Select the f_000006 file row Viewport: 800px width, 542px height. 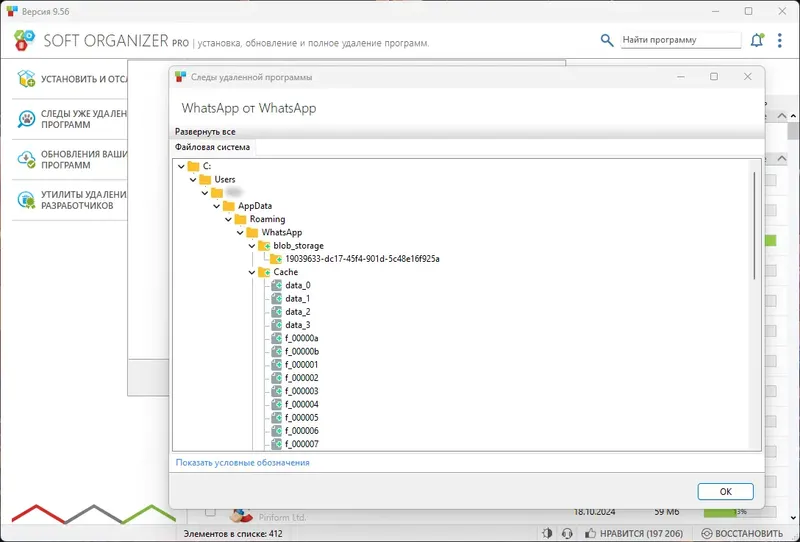(x=294, y=431)
